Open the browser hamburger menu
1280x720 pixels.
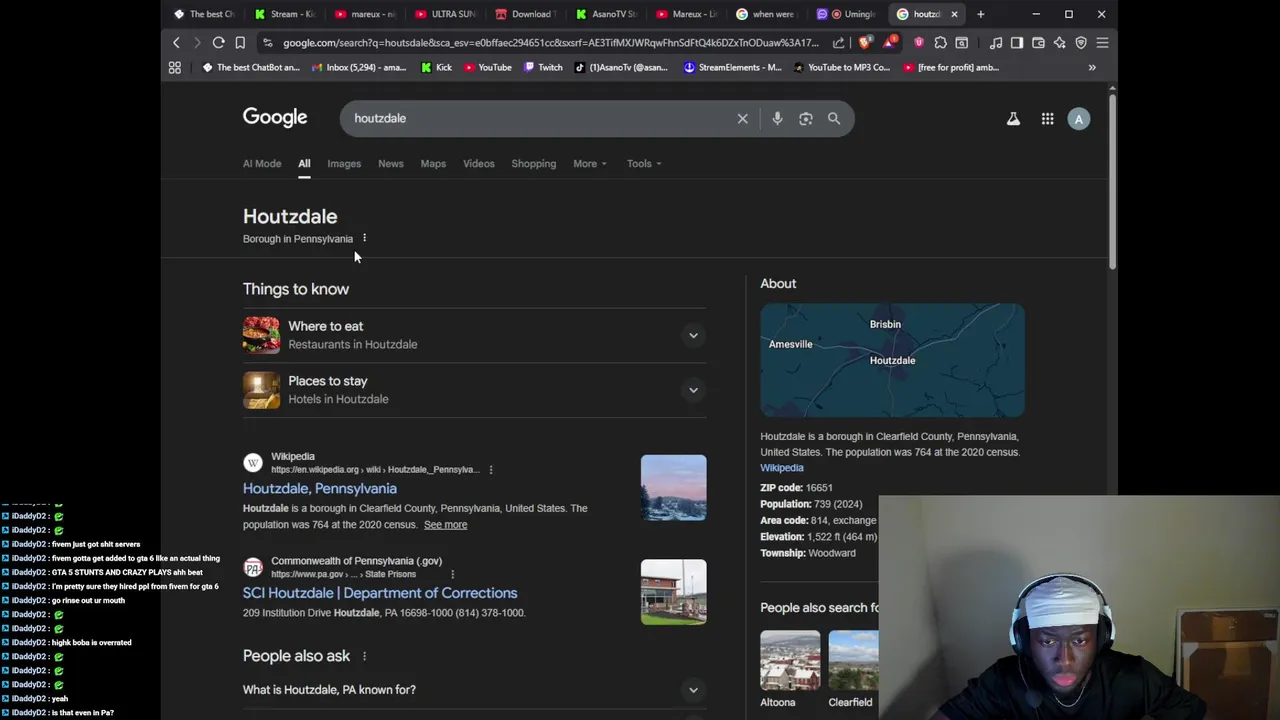(1102, 43)
